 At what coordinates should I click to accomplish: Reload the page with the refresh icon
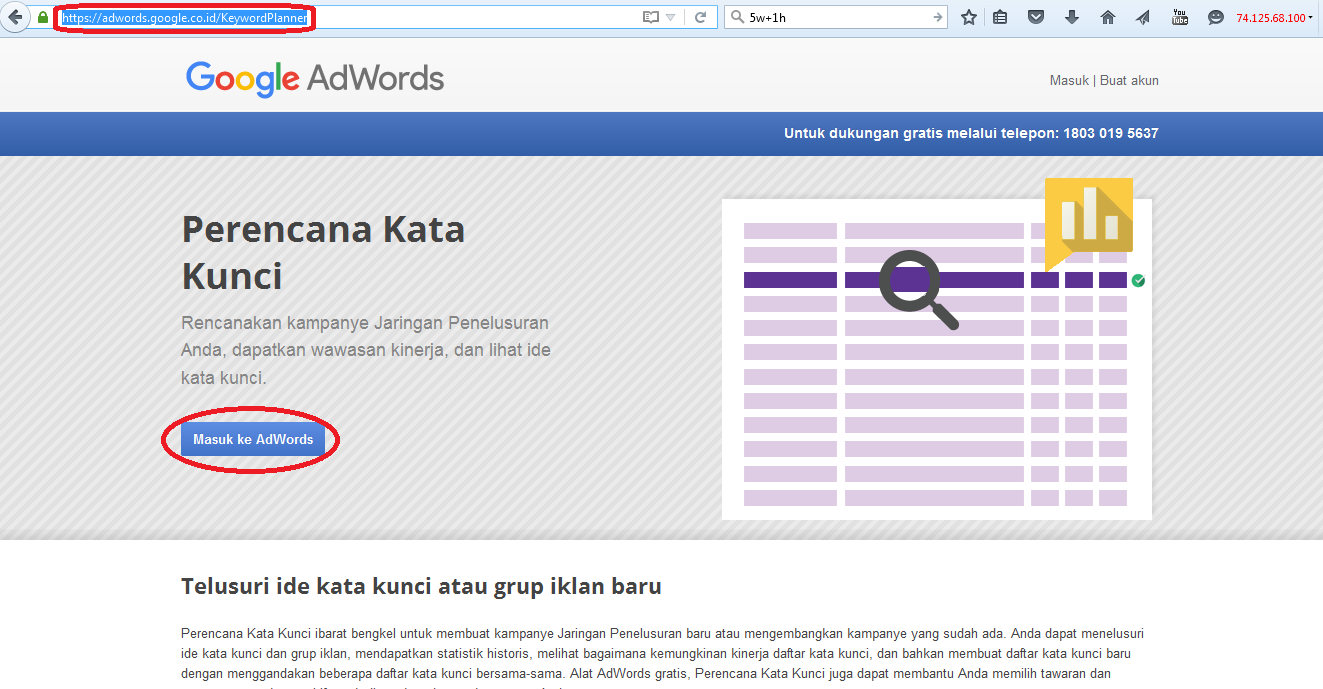(x=701, y=17)
